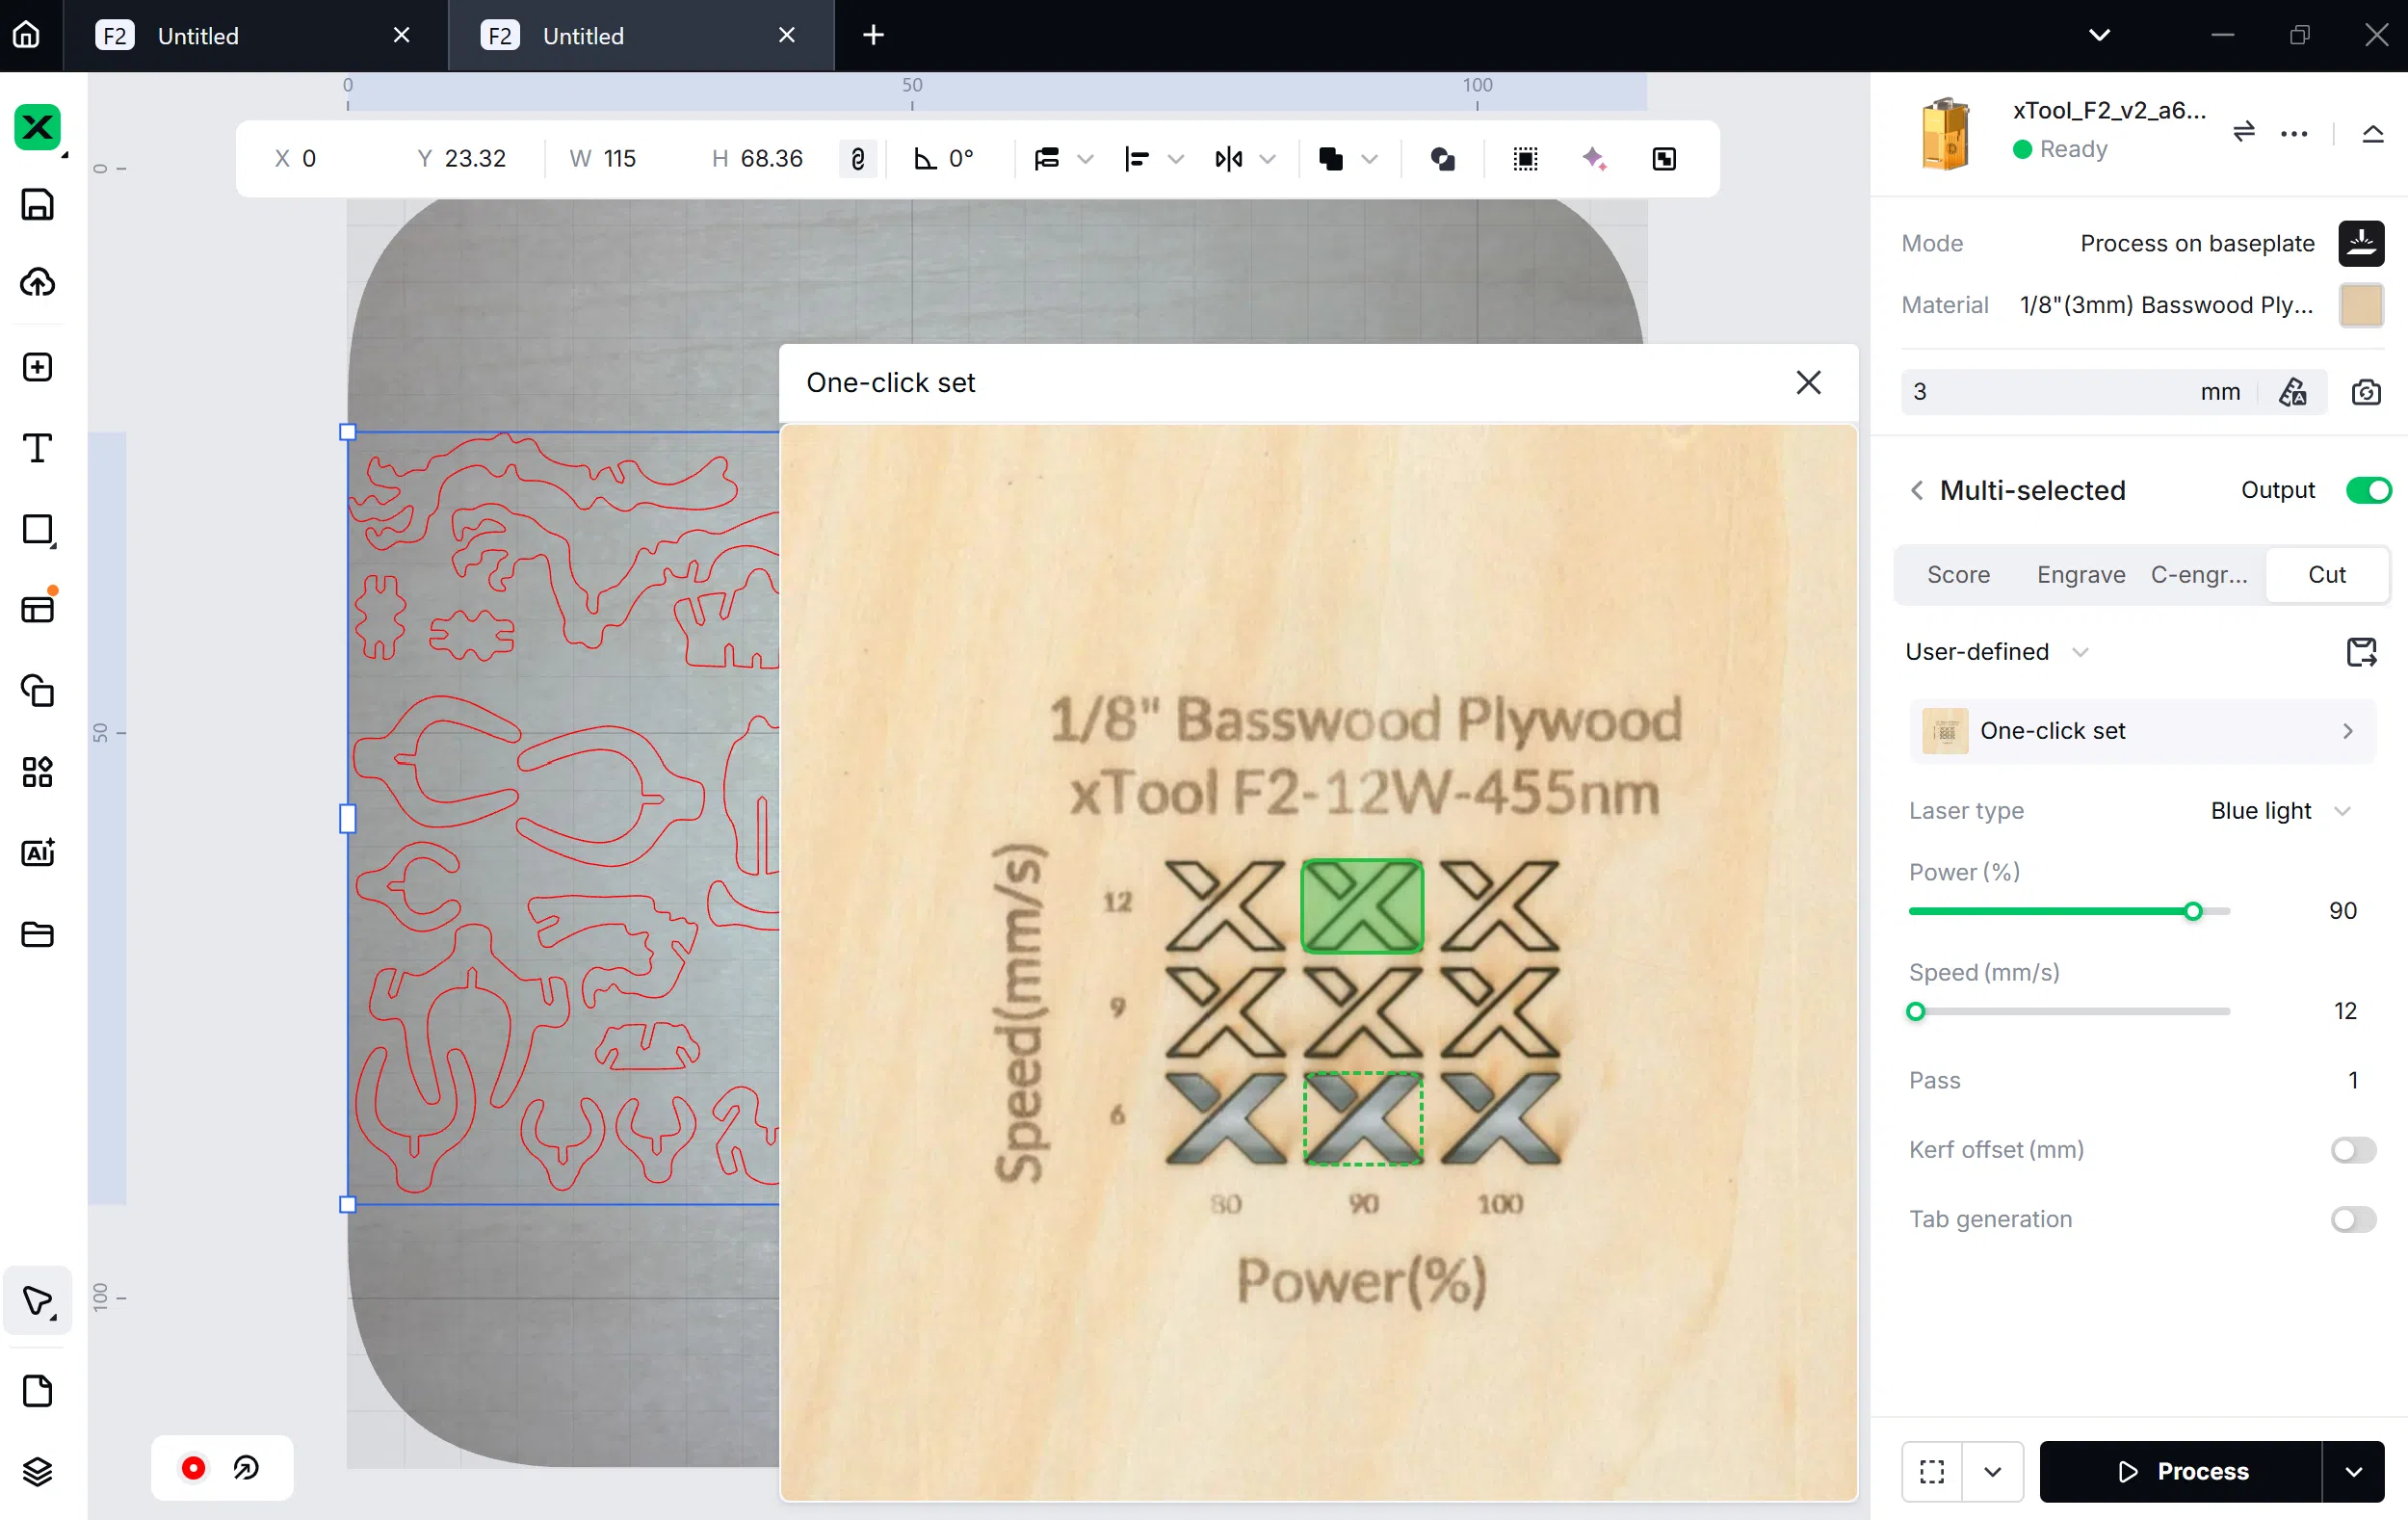This screenshot has height=1520, width=2408.
Task: Open the Process button dropdown arrow
Action: pos(2353,1471)
